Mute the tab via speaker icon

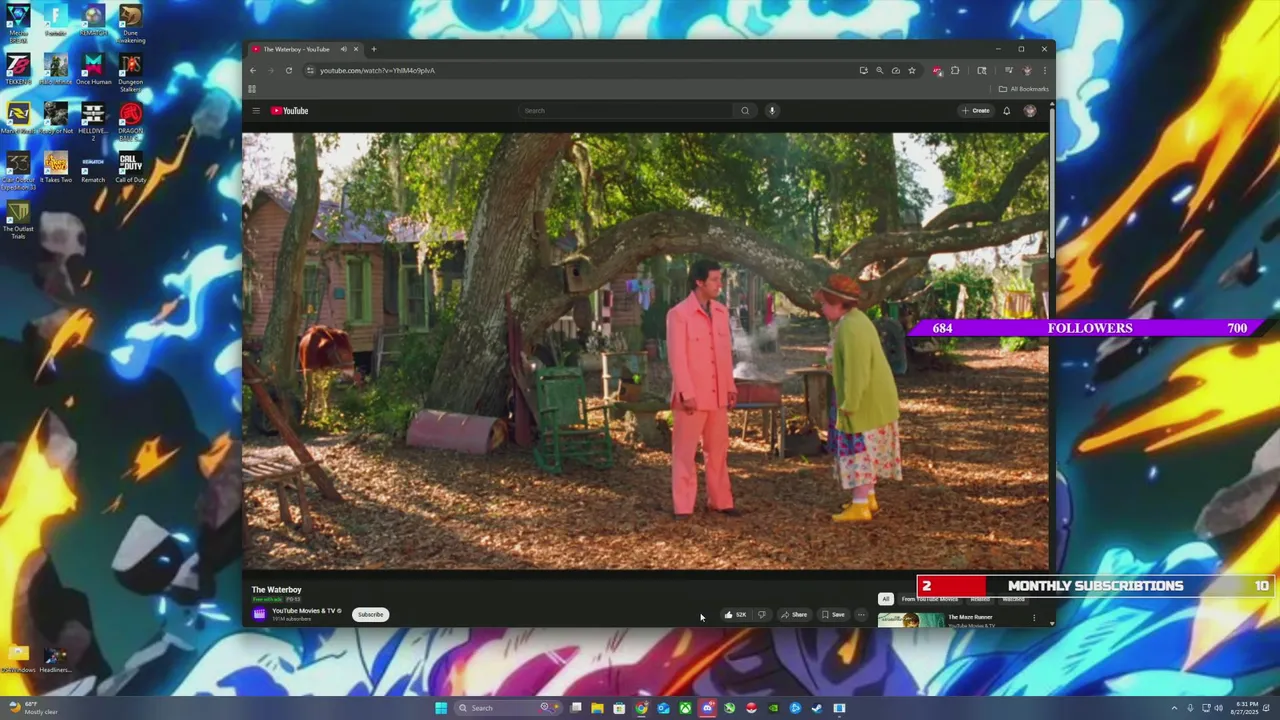[343, 49]
